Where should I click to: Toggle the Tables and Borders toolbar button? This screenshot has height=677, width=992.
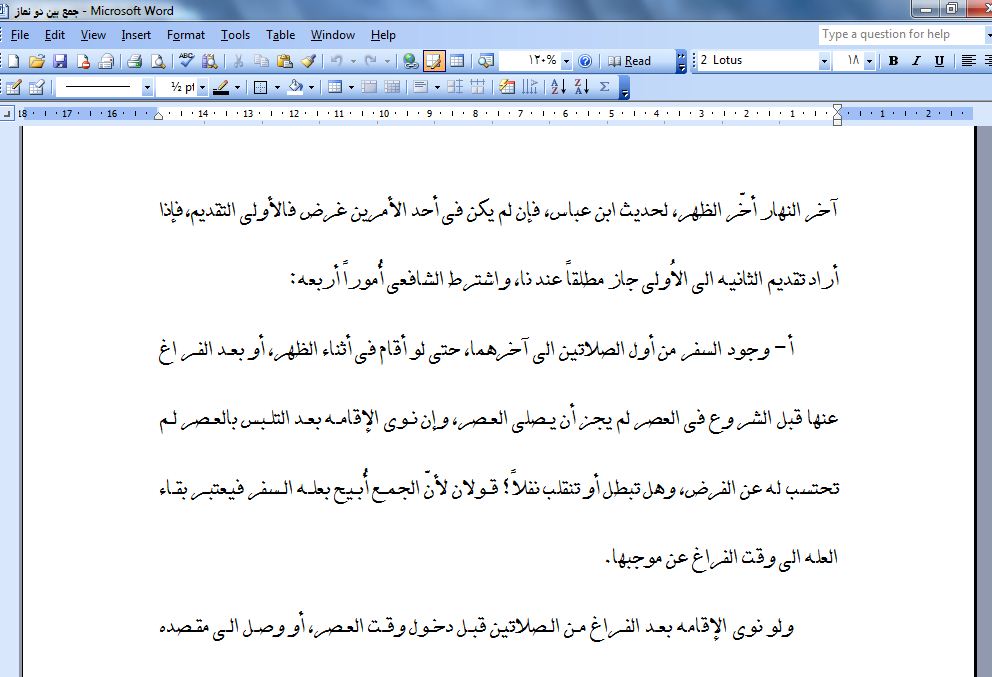[434, 61]
